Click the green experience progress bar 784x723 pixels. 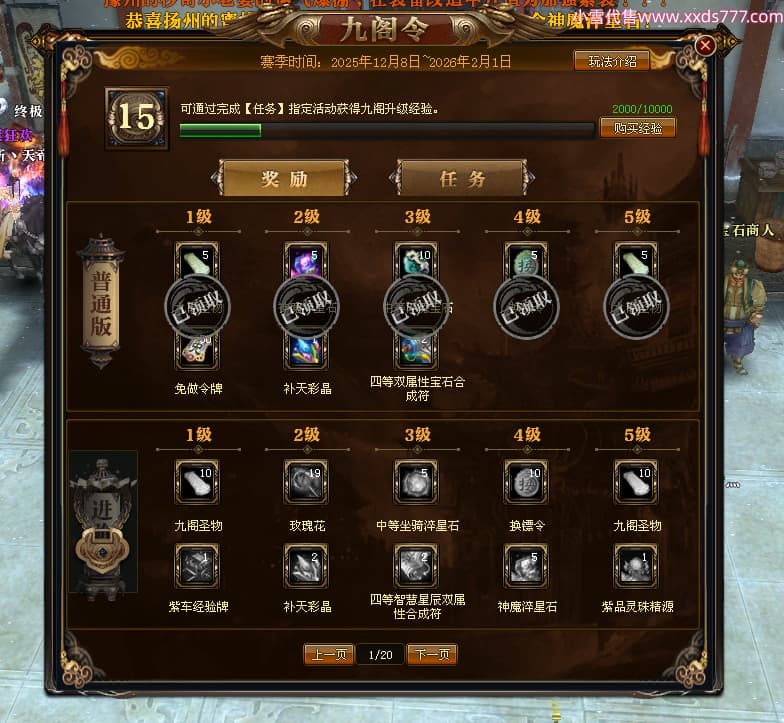click(387, 130)
